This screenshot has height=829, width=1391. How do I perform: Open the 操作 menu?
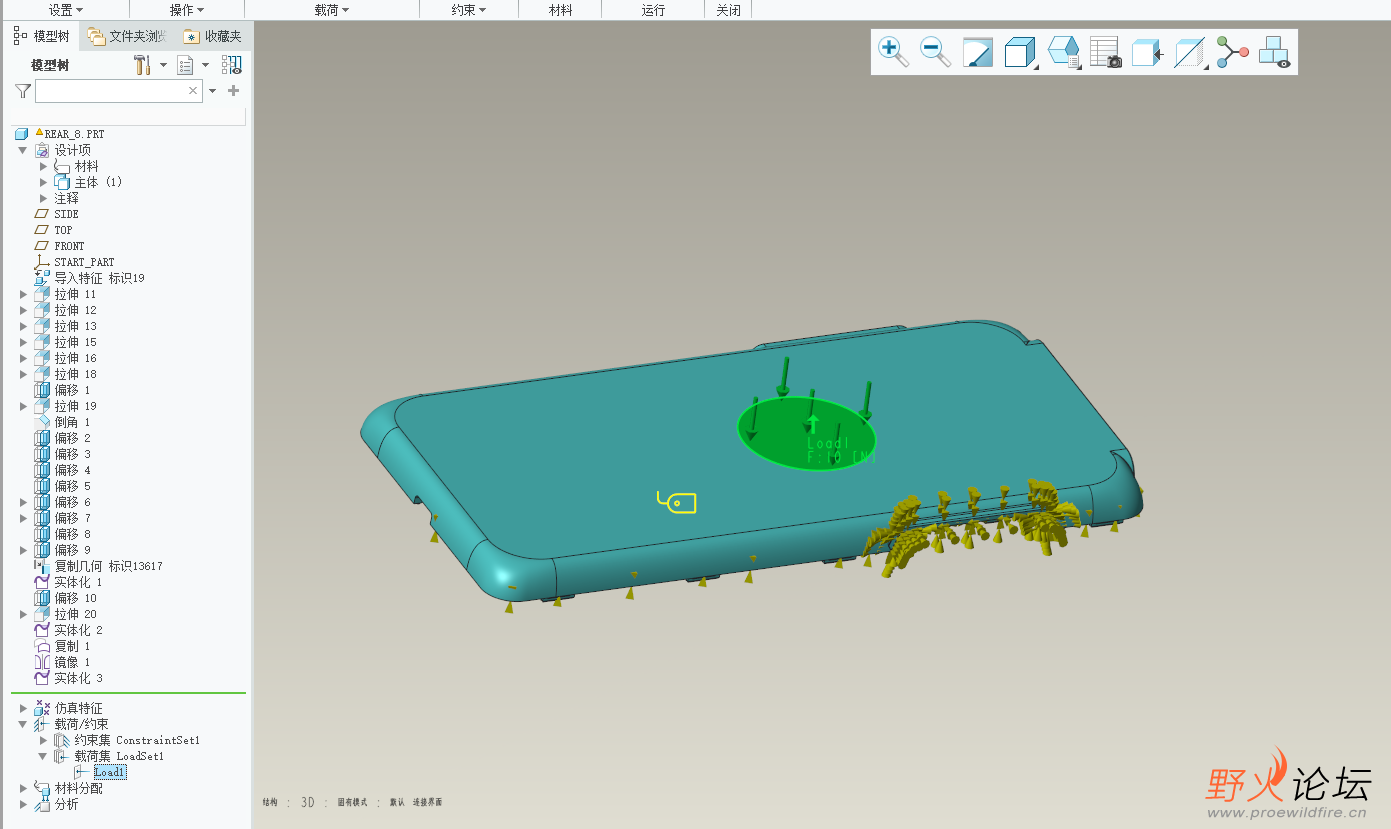[x=187, y=10]
